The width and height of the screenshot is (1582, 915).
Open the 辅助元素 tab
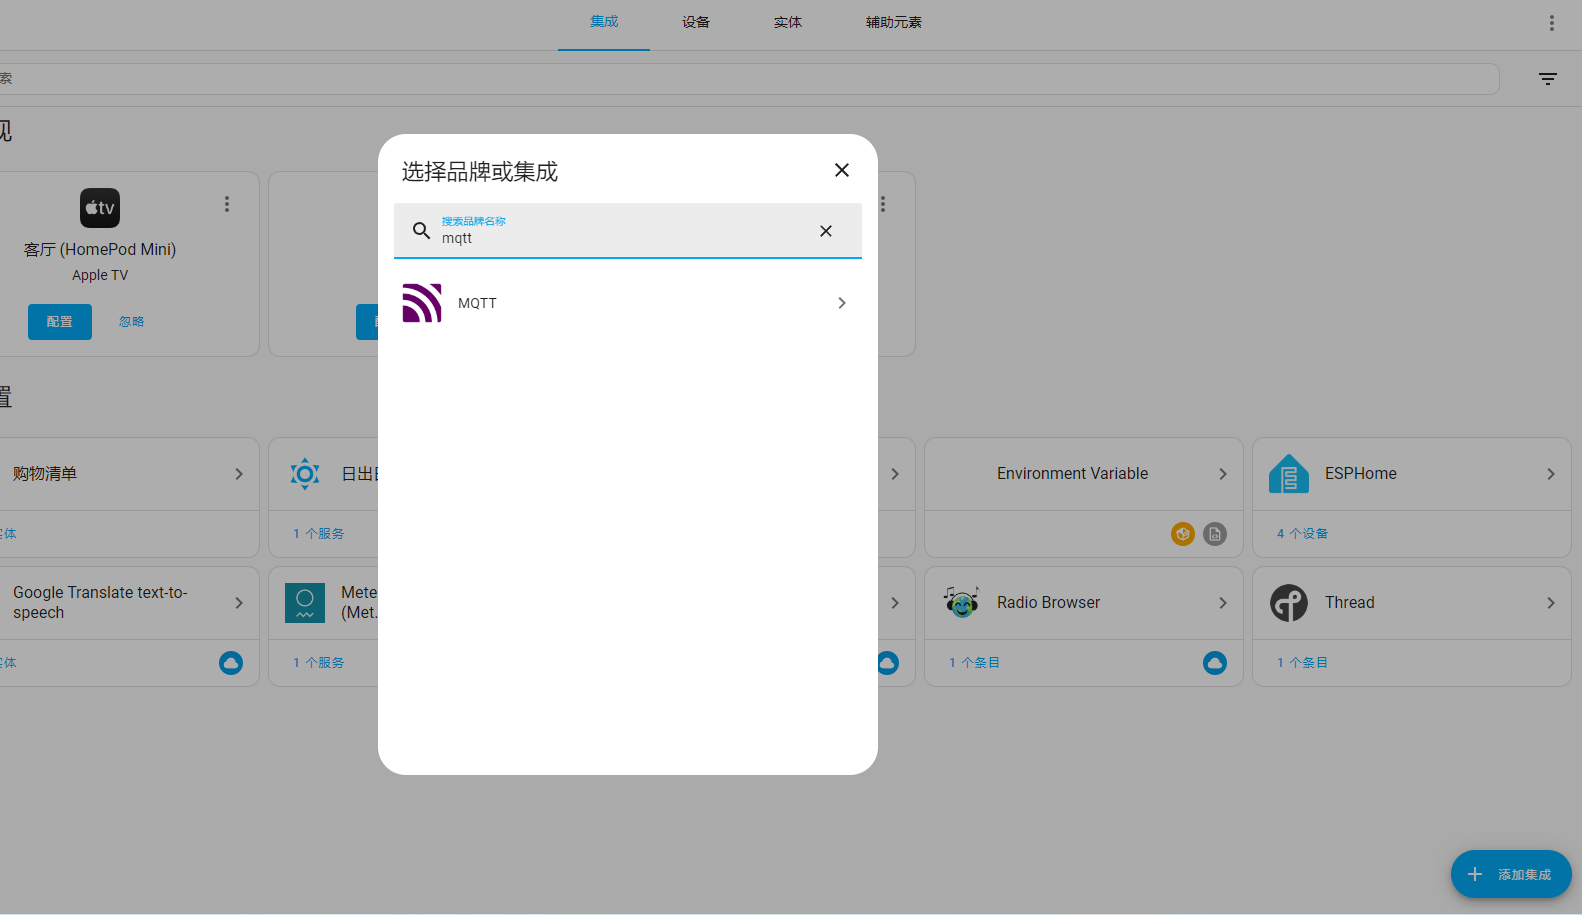(x=893, y=22)
